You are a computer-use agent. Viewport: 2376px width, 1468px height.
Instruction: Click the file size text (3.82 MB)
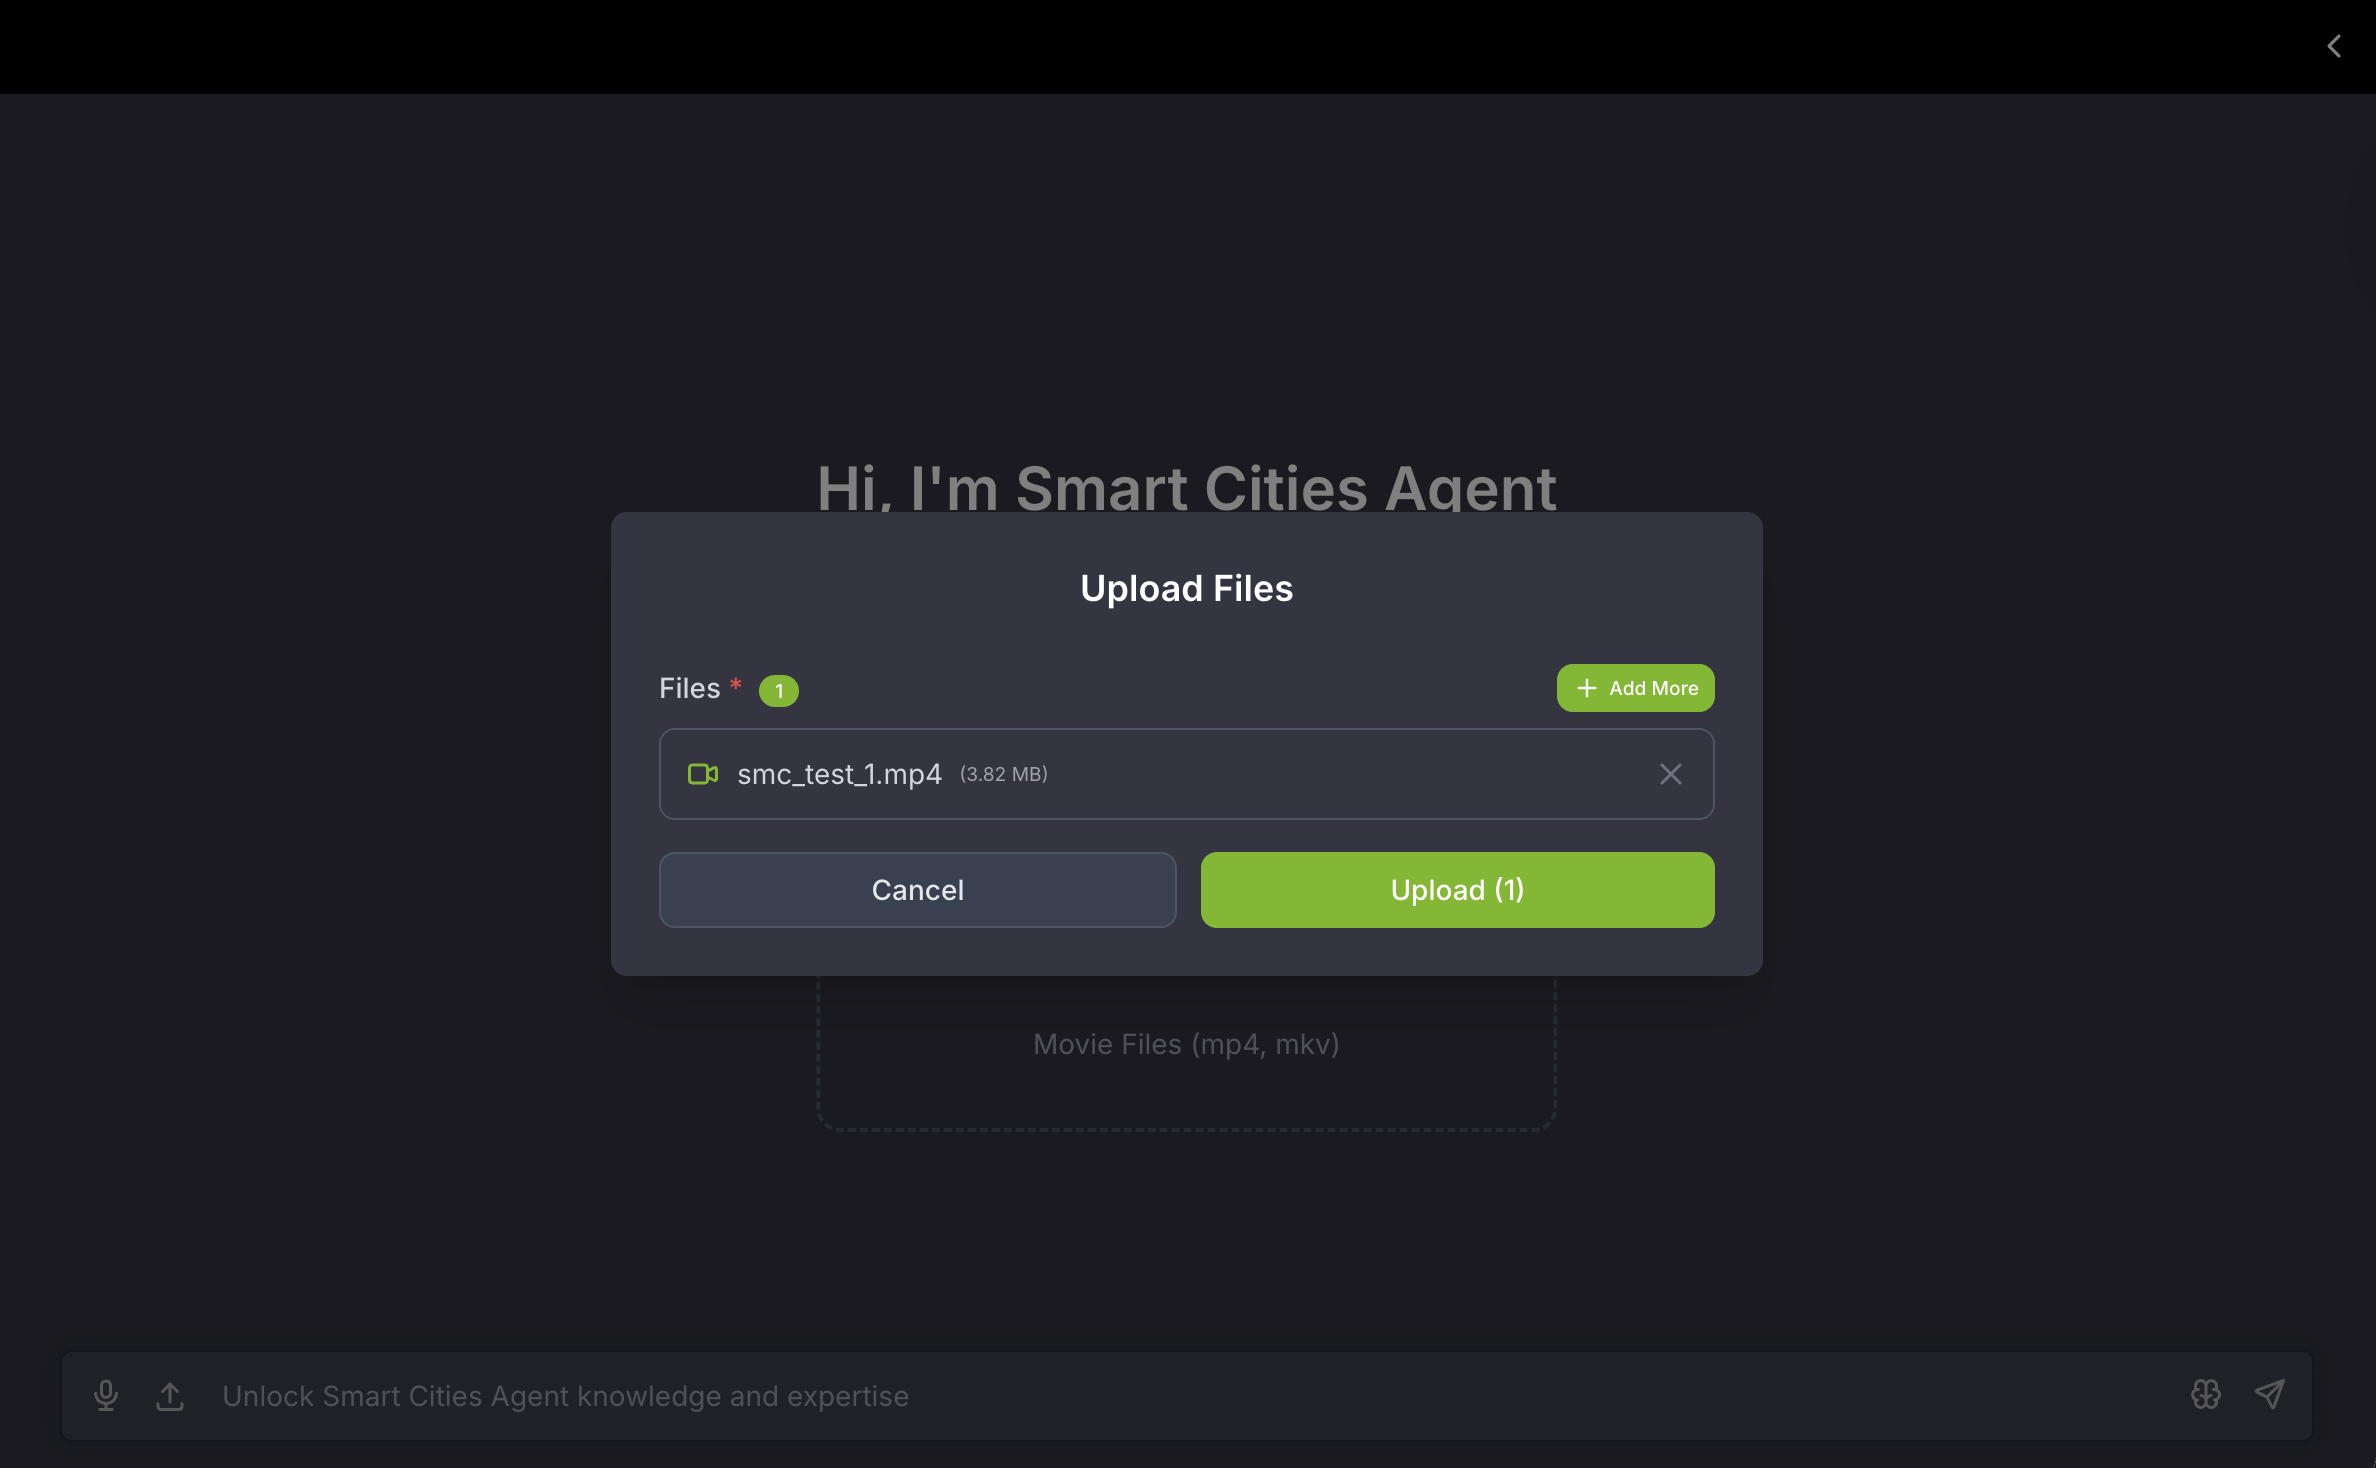coord(1003,773)
